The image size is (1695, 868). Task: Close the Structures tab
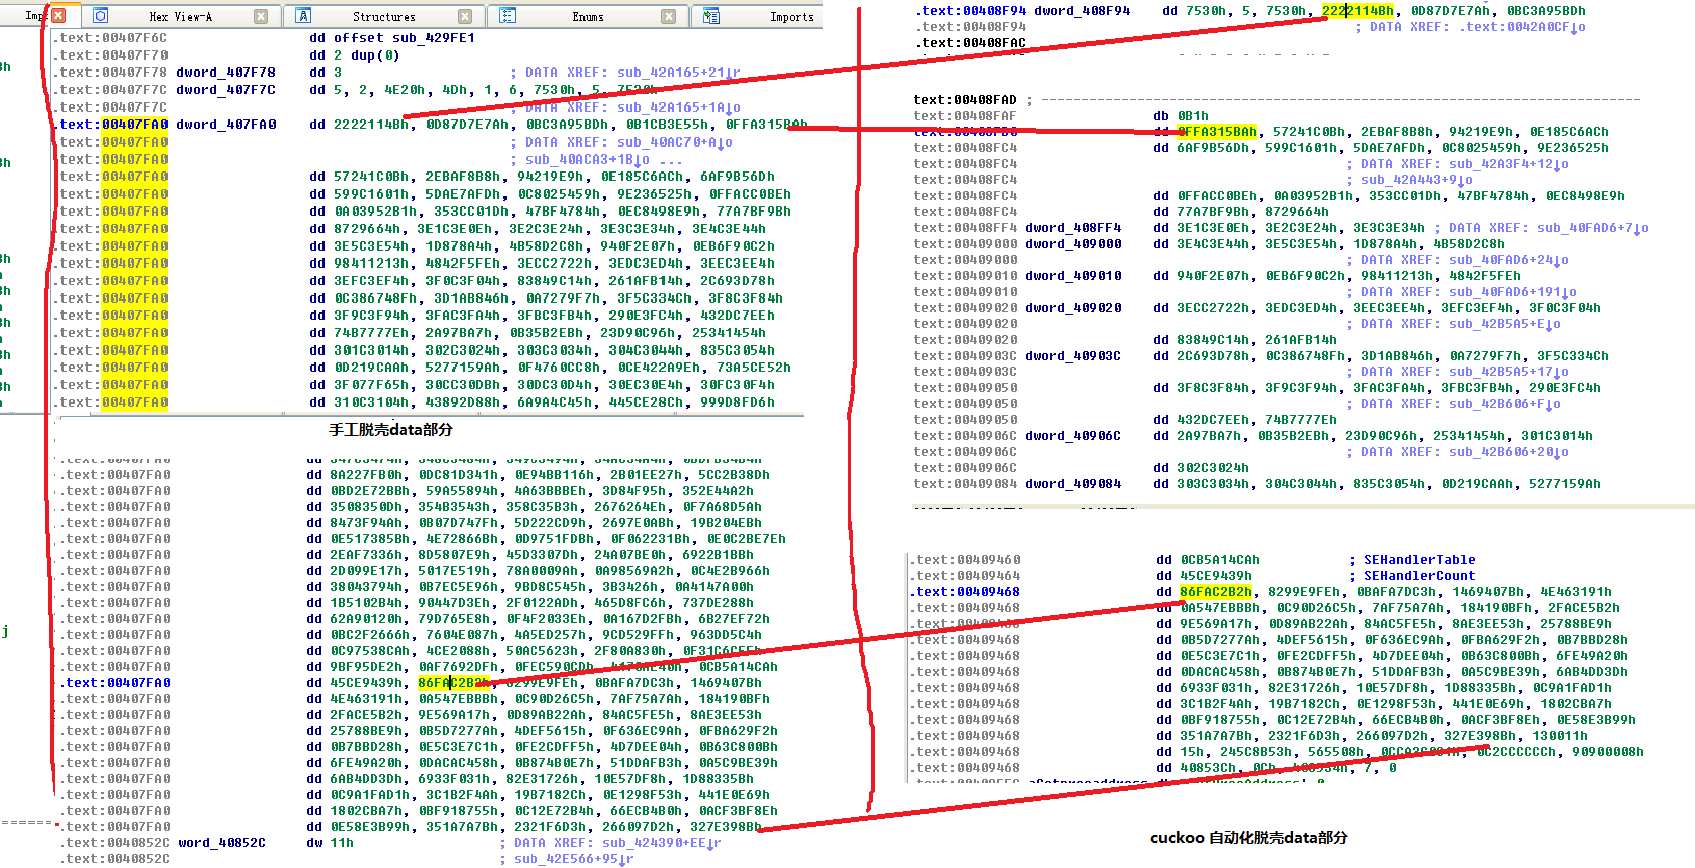(x=465, y=16)
